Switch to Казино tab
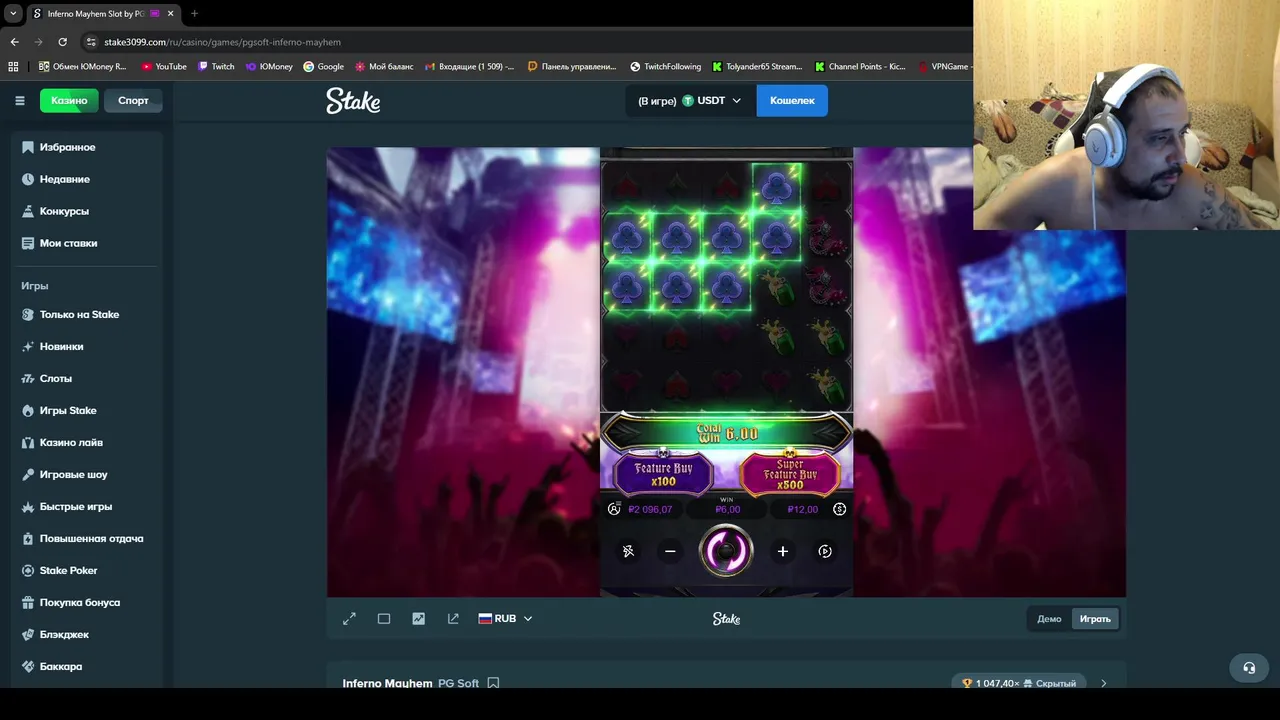1280x720 pixels. click(69, 100)
